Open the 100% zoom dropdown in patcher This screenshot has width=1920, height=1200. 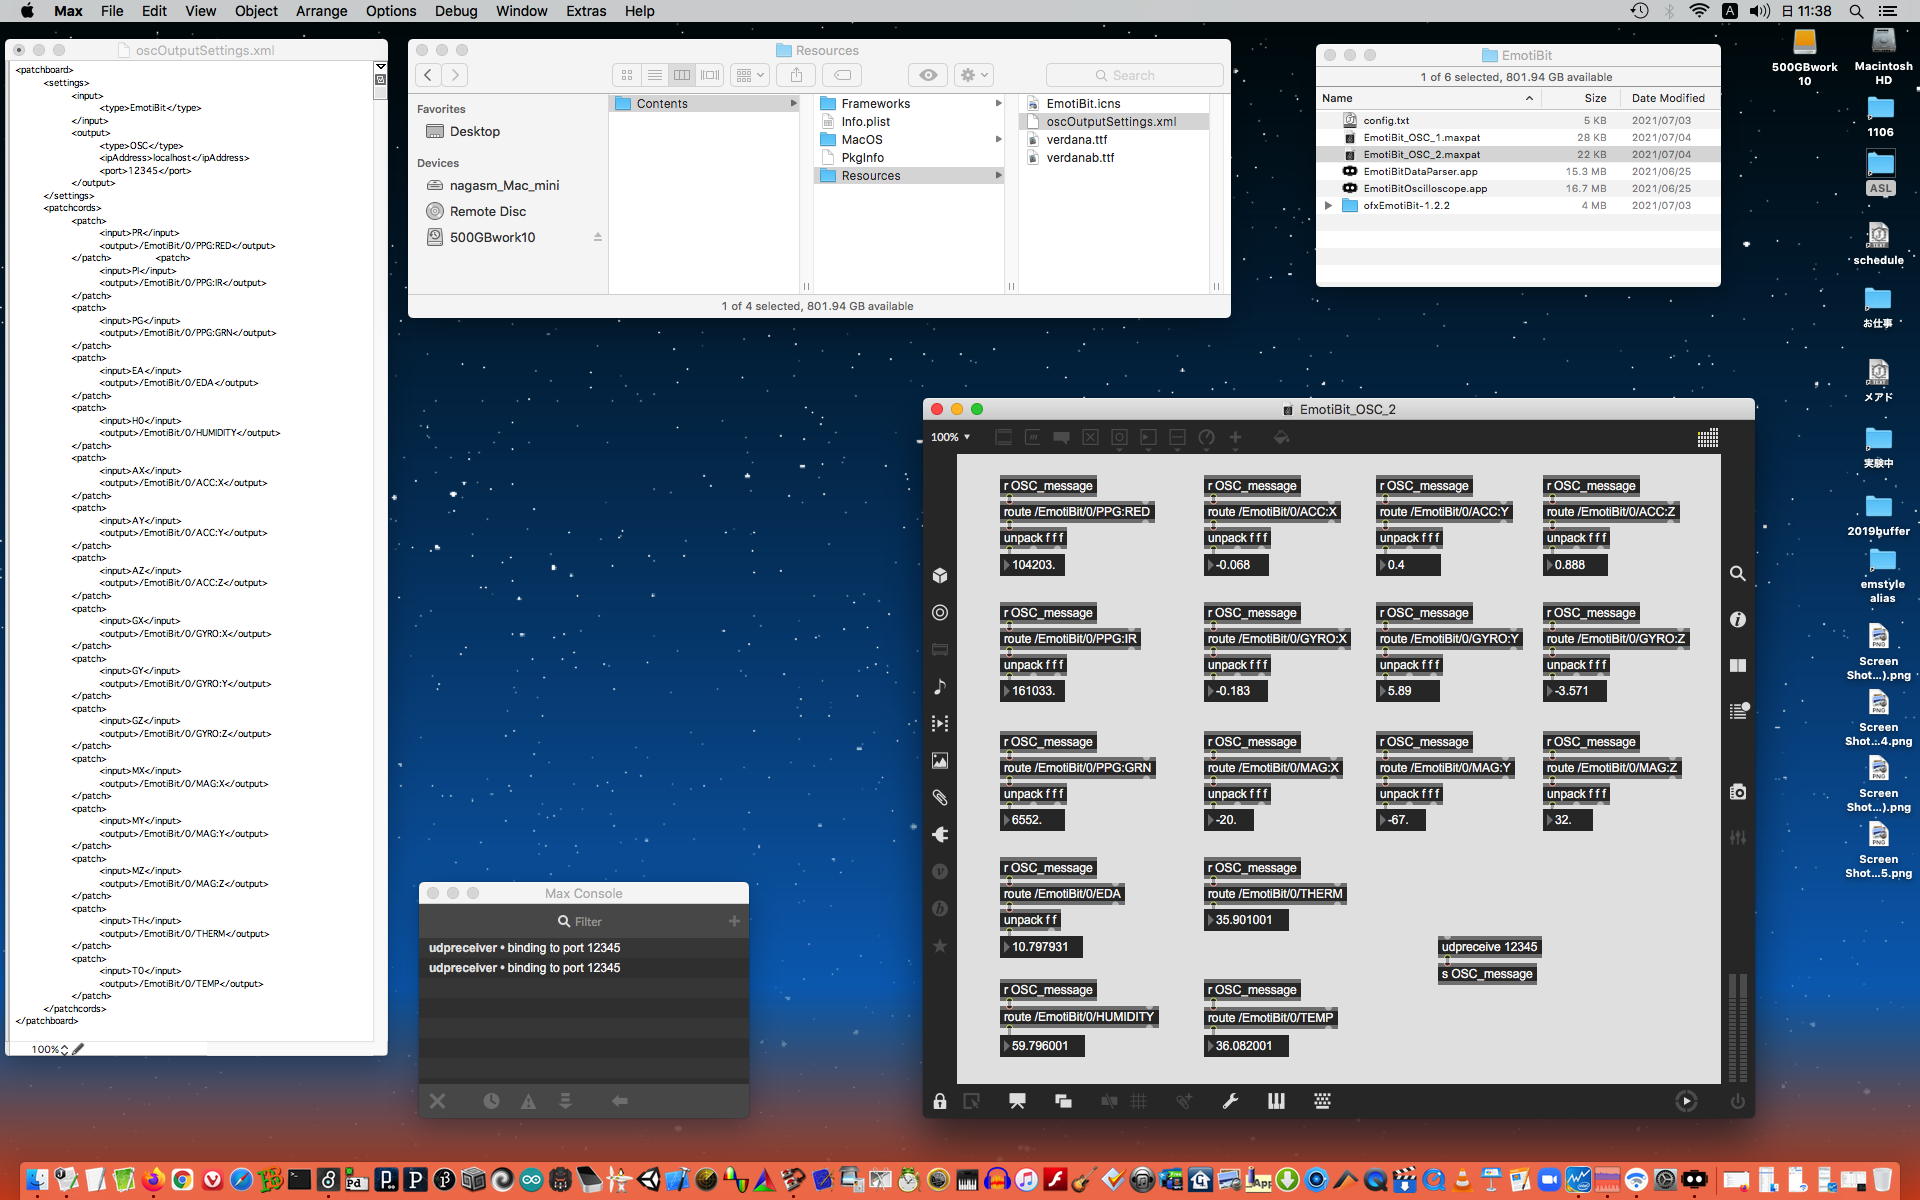[x=951, y=437]
